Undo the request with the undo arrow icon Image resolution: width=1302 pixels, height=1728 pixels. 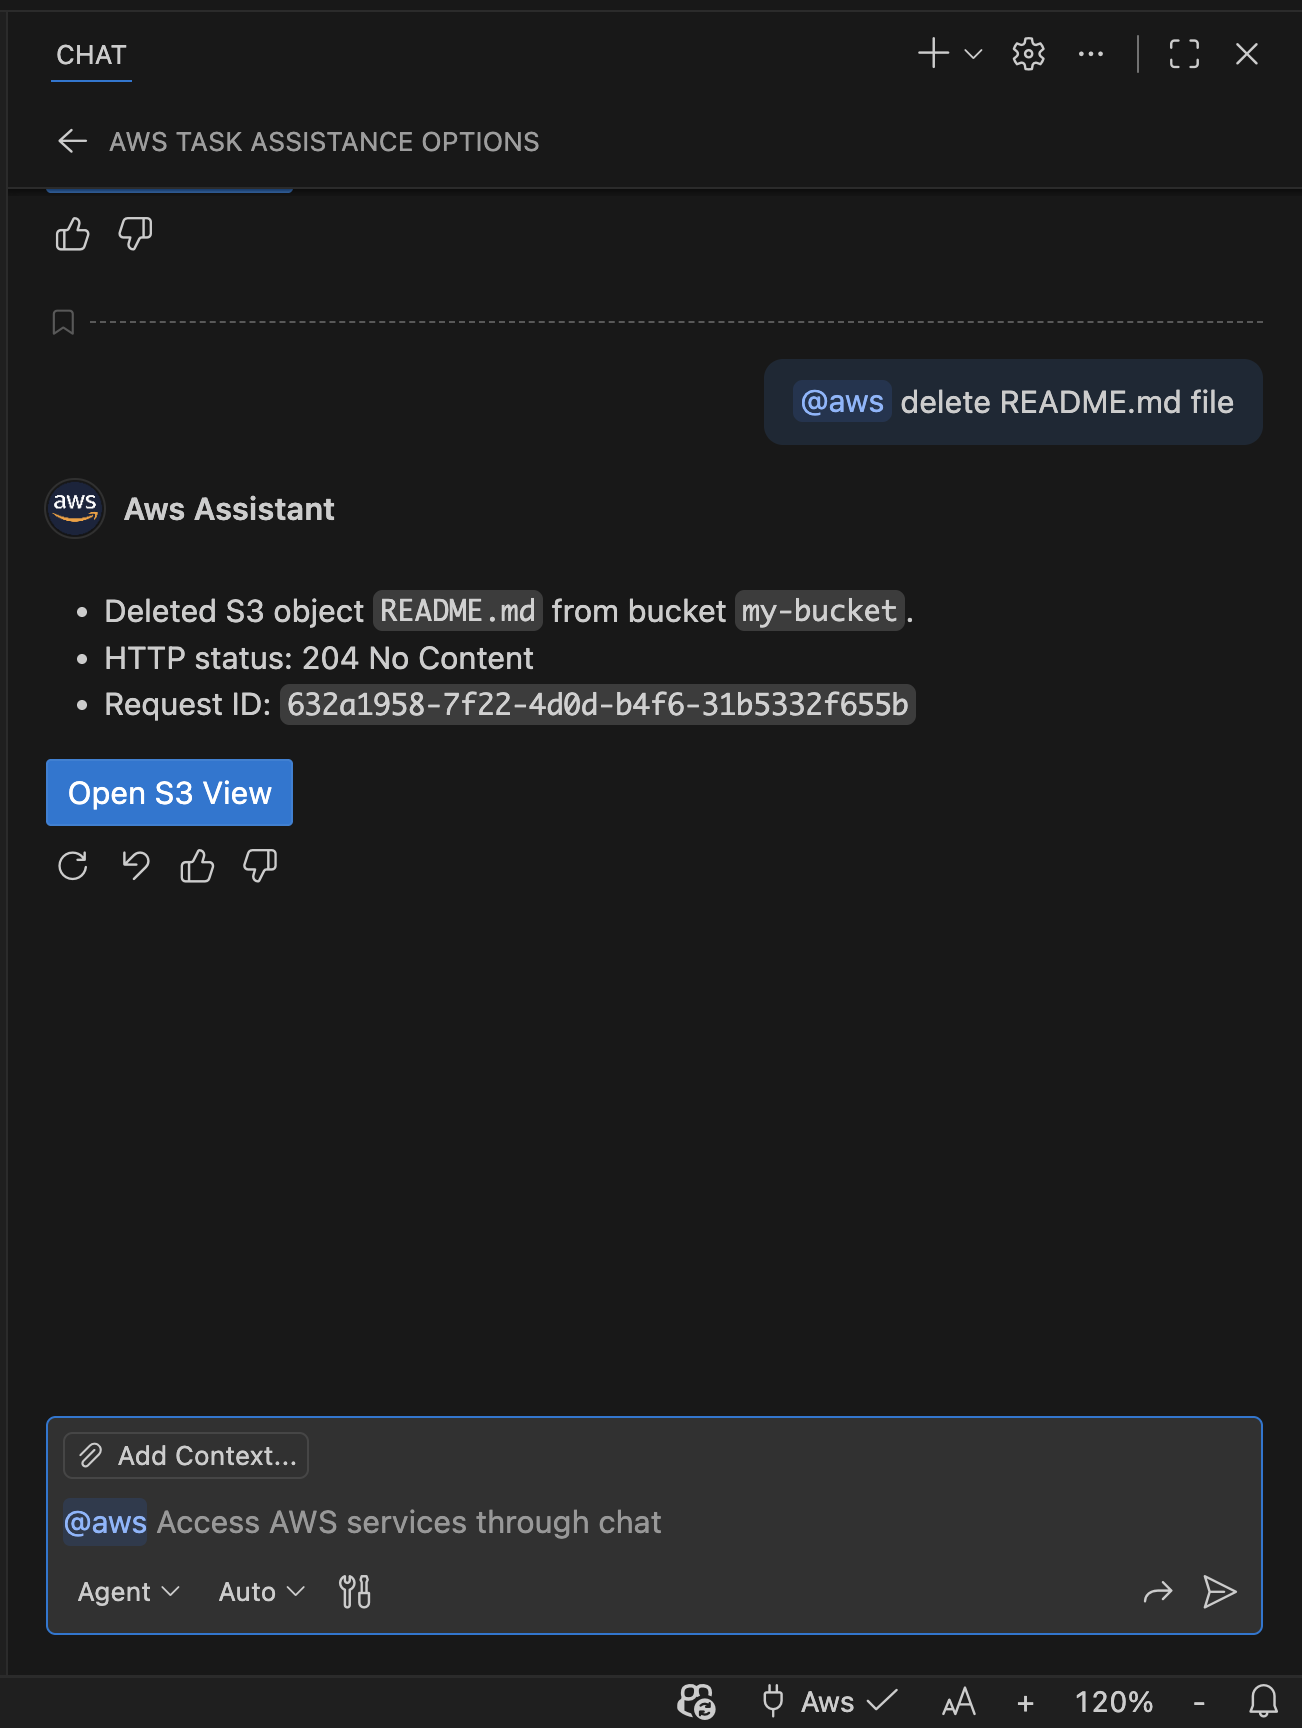[x=135, y=866]
